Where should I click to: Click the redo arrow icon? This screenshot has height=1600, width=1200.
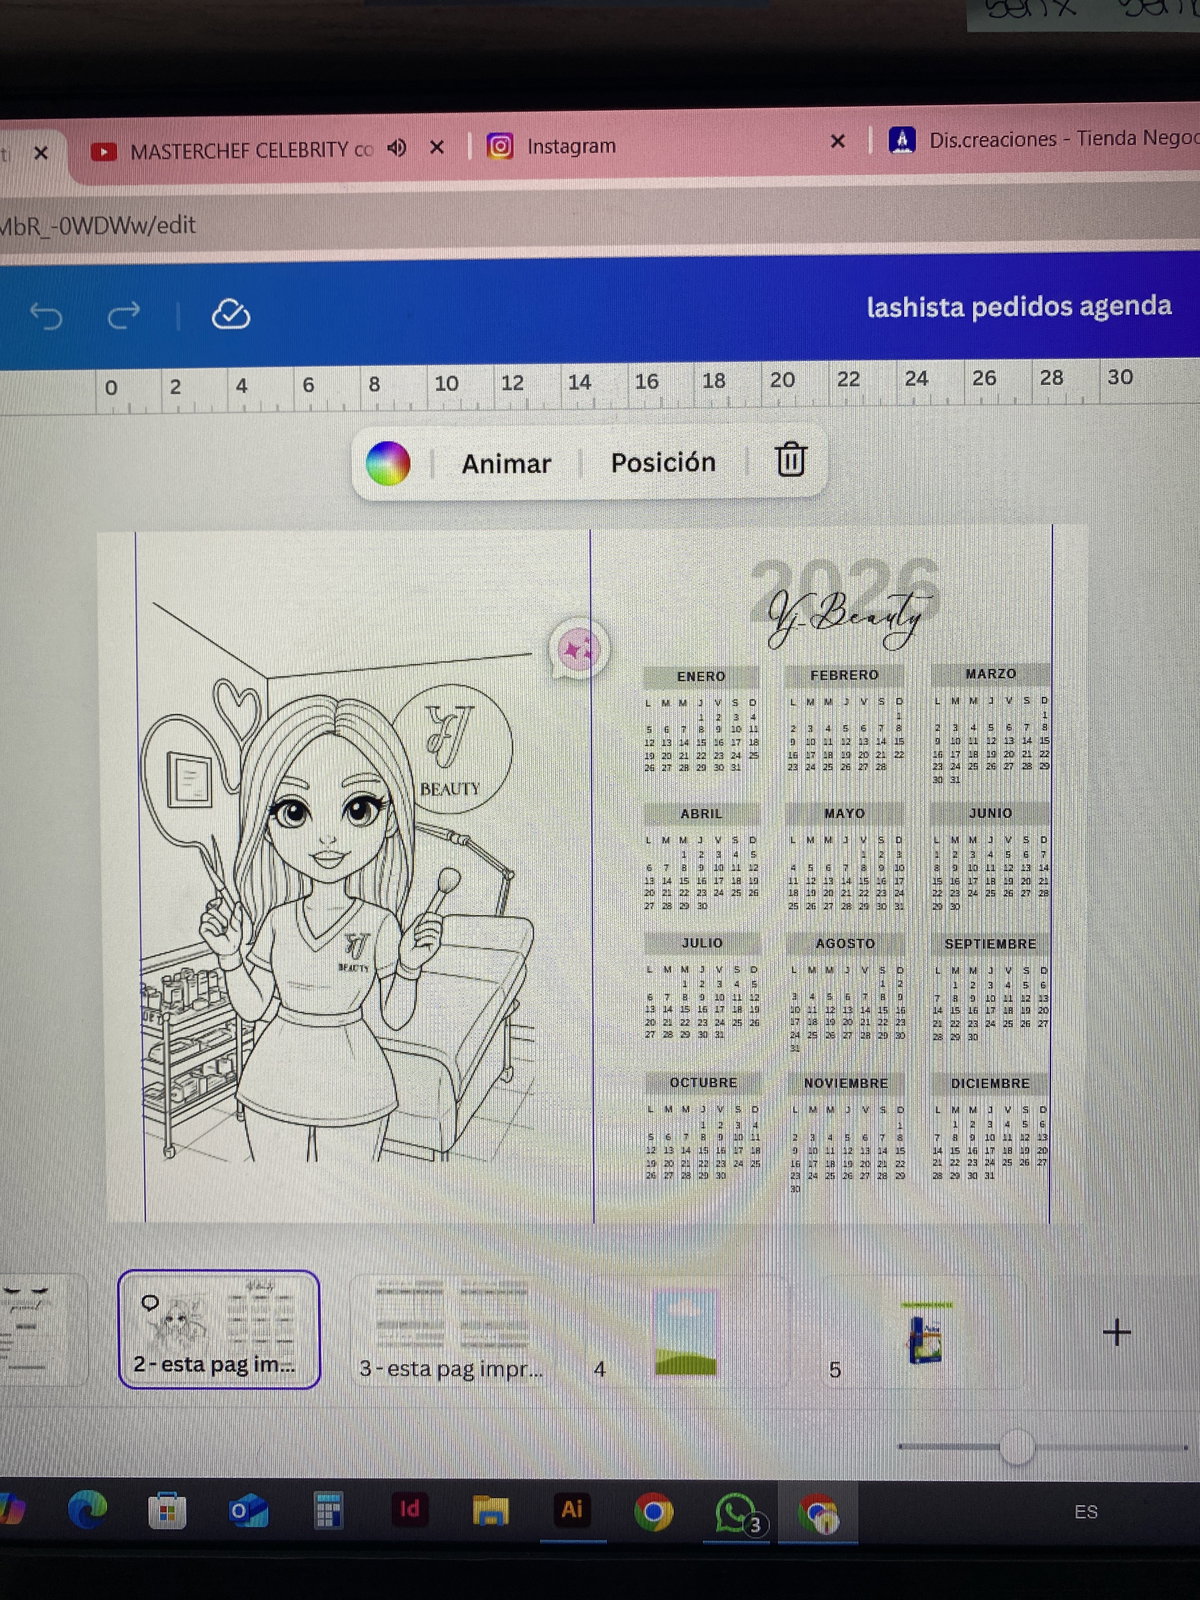(124, 316)
